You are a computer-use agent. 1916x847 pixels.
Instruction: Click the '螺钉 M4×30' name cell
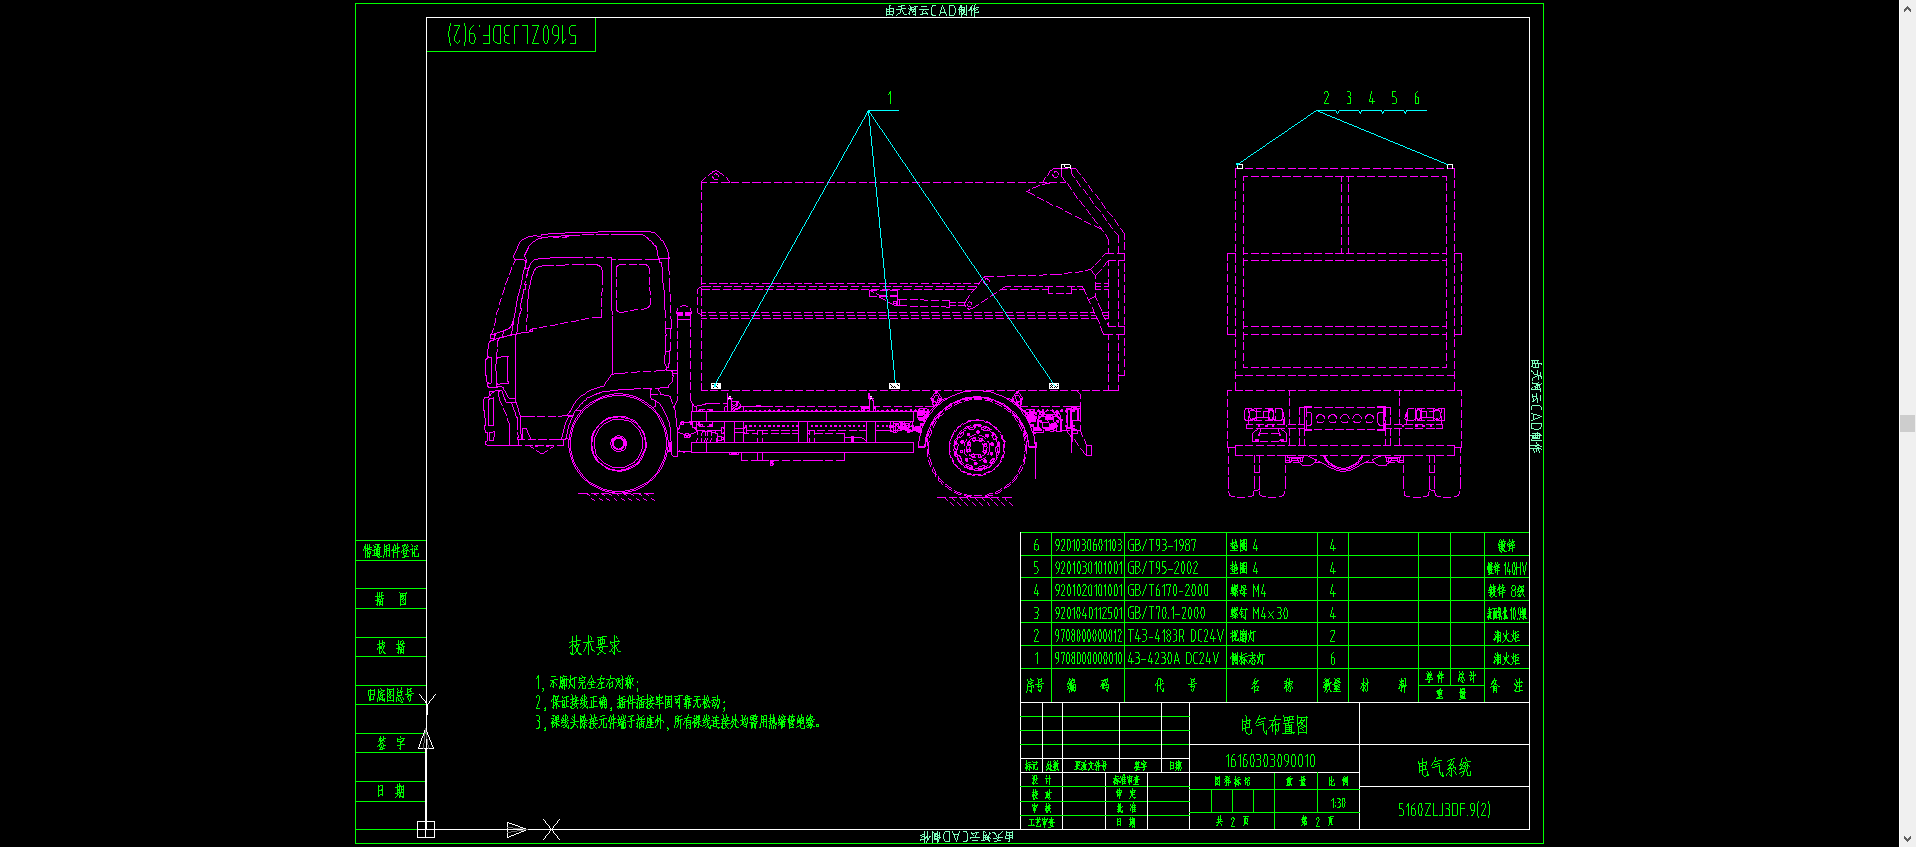click(1271, 613)
